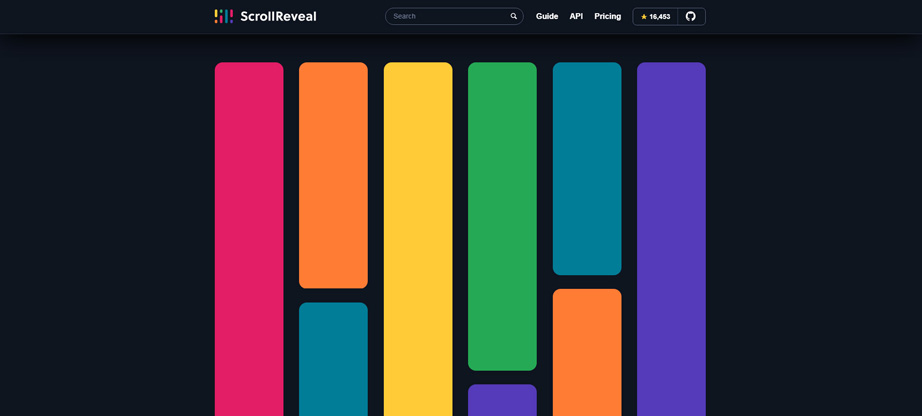Open the Guide menu item
The width and height of the screenshot is (922, 416).
[547, 16]
